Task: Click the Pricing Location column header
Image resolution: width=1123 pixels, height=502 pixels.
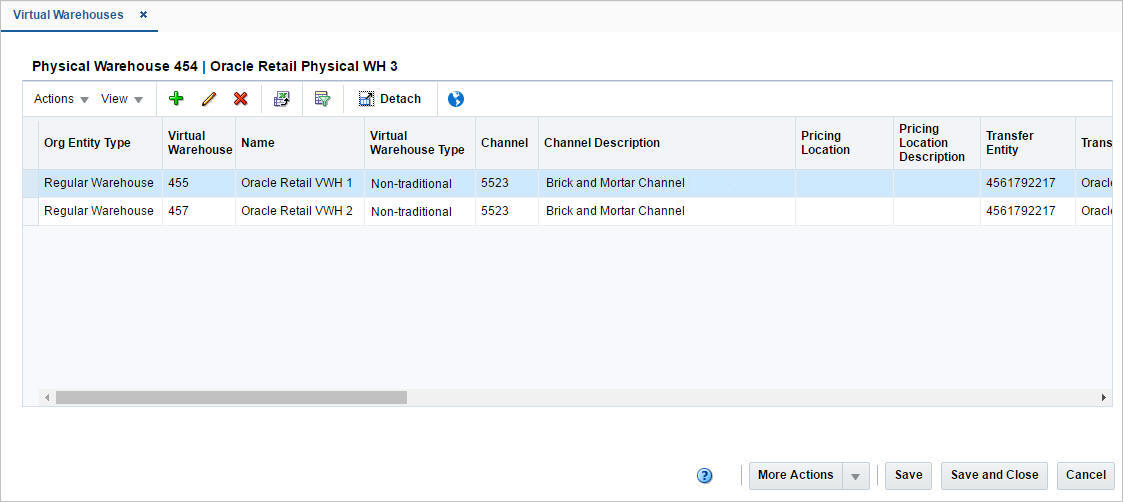Action: pos(844,143)
